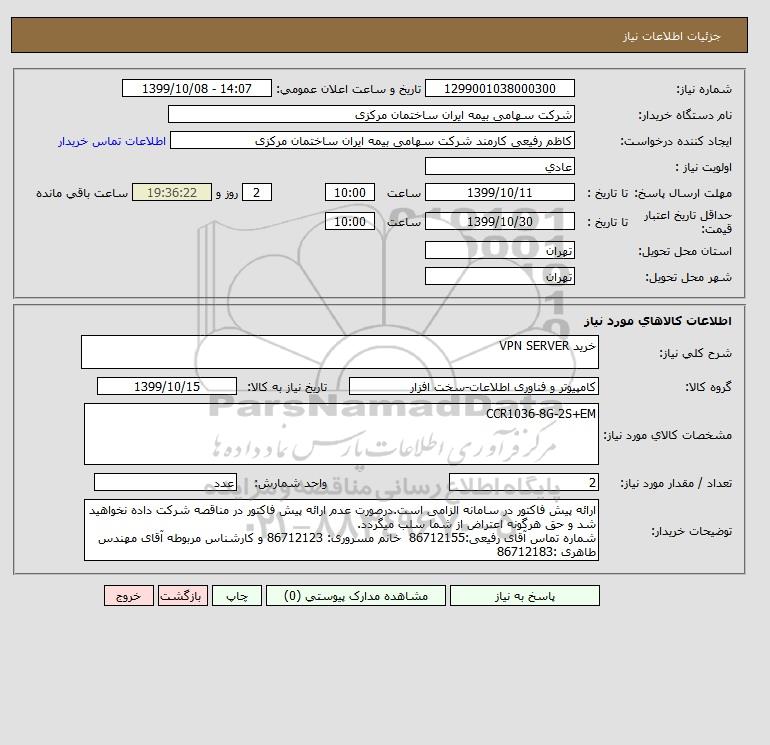Click price validity date 1399/10/30

[499, 221]
